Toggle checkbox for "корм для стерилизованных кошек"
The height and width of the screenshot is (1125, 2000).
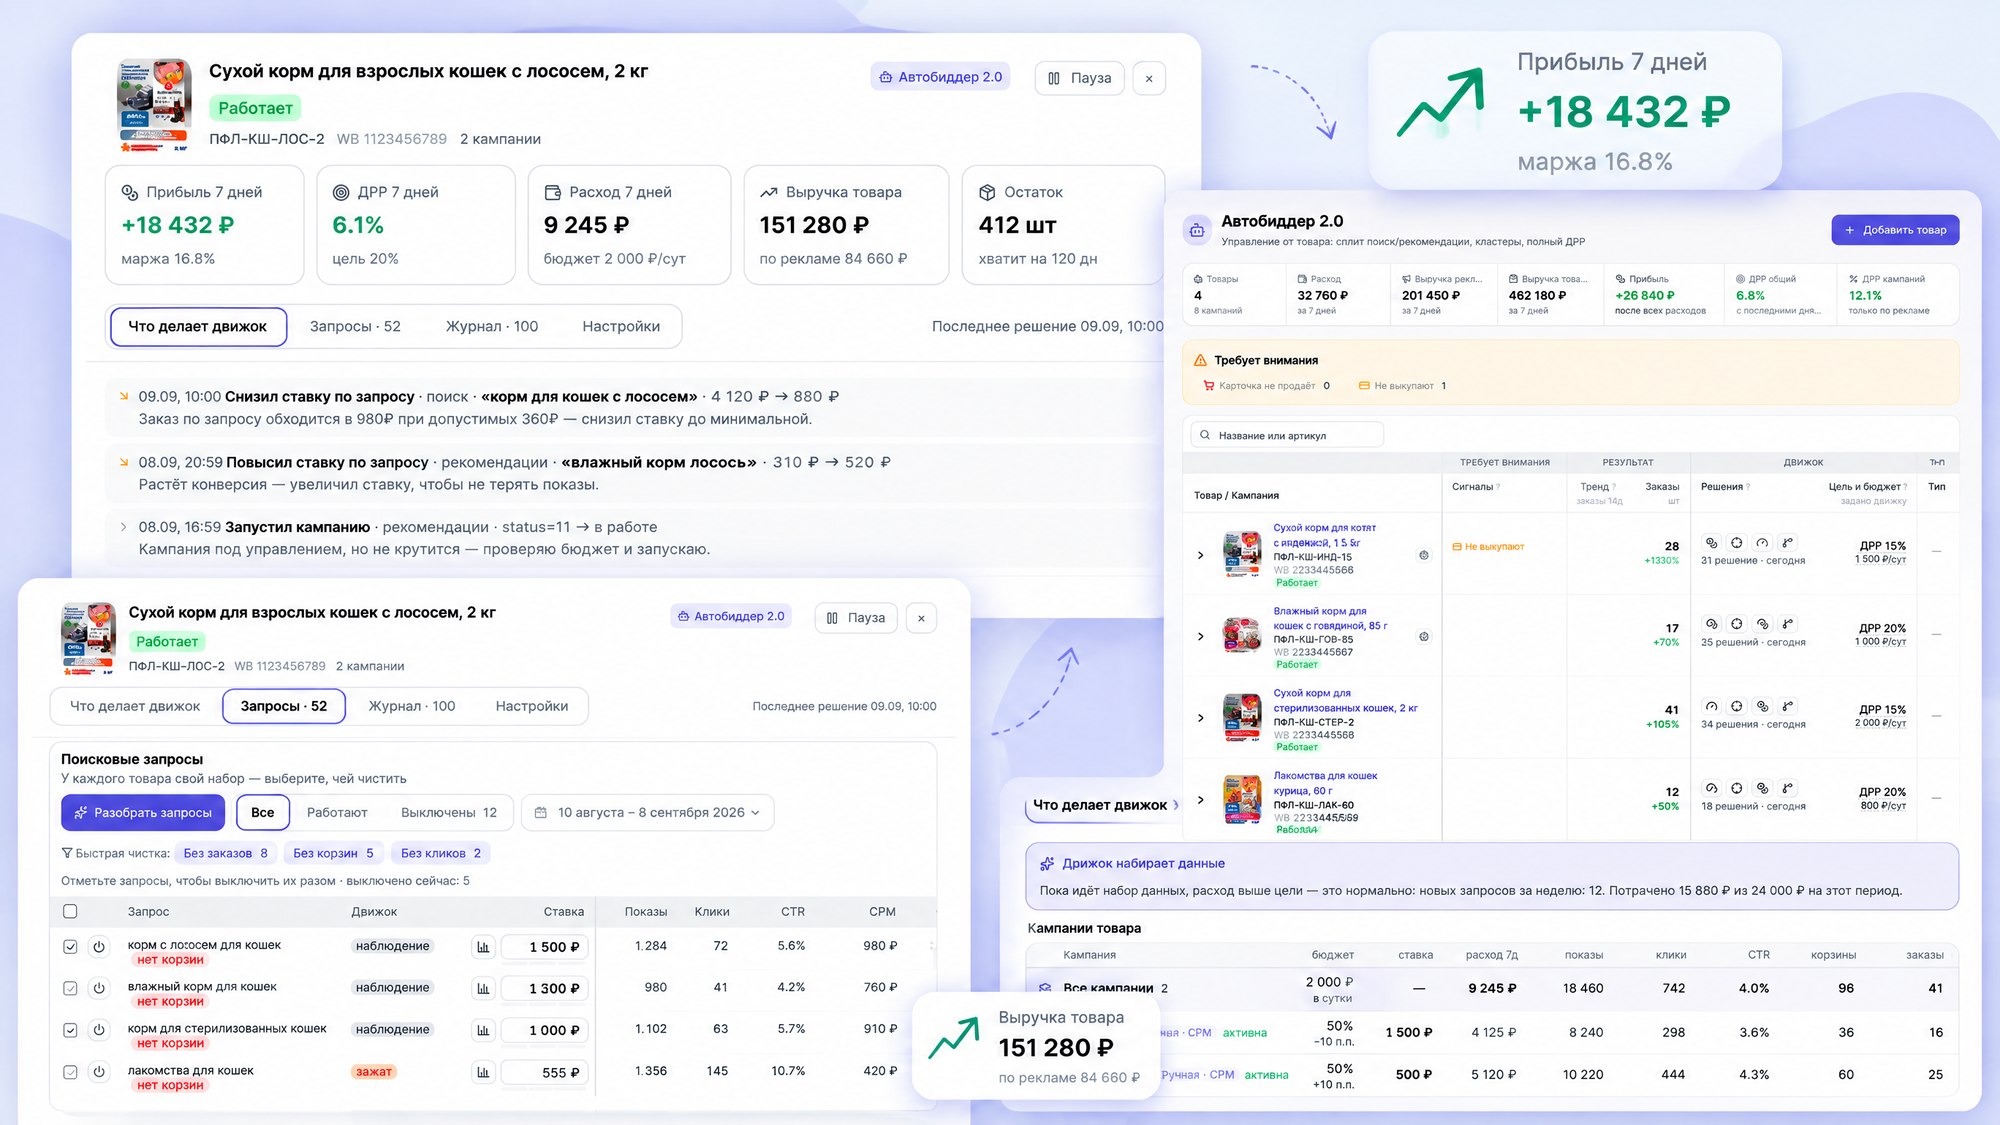70,1030
